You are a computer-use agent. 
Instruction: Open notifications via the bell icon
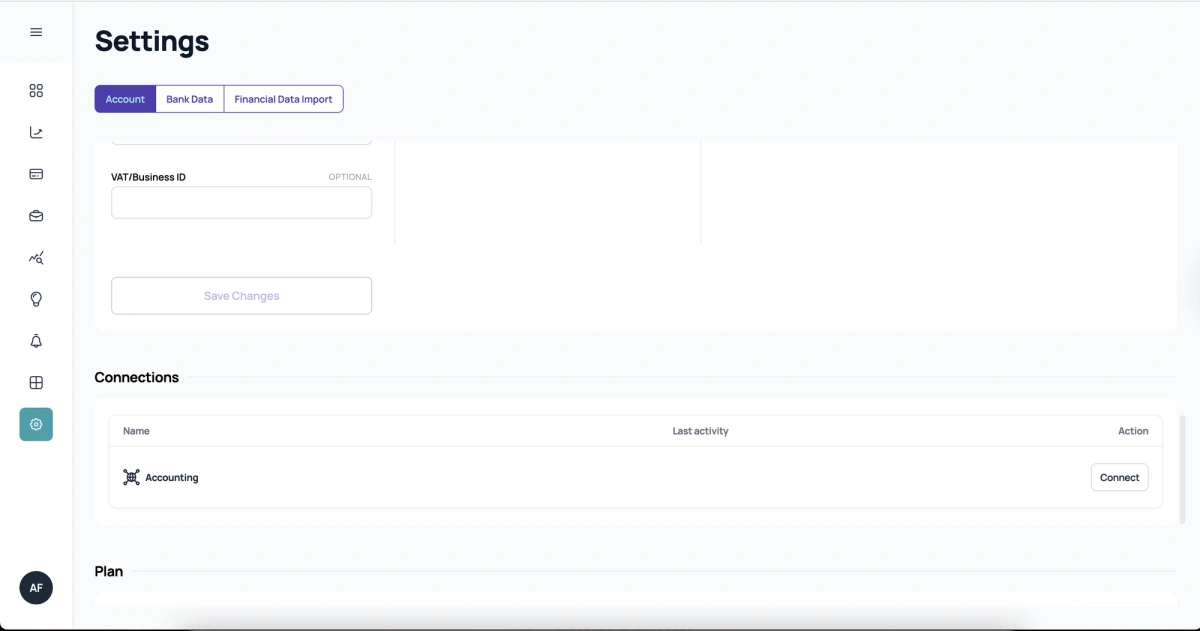click(x=36, y=341)
